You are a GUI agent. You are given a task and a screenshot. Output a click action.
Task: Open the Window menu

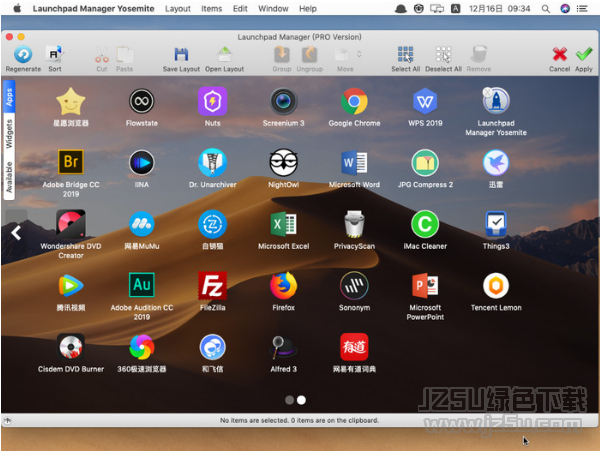273,8
